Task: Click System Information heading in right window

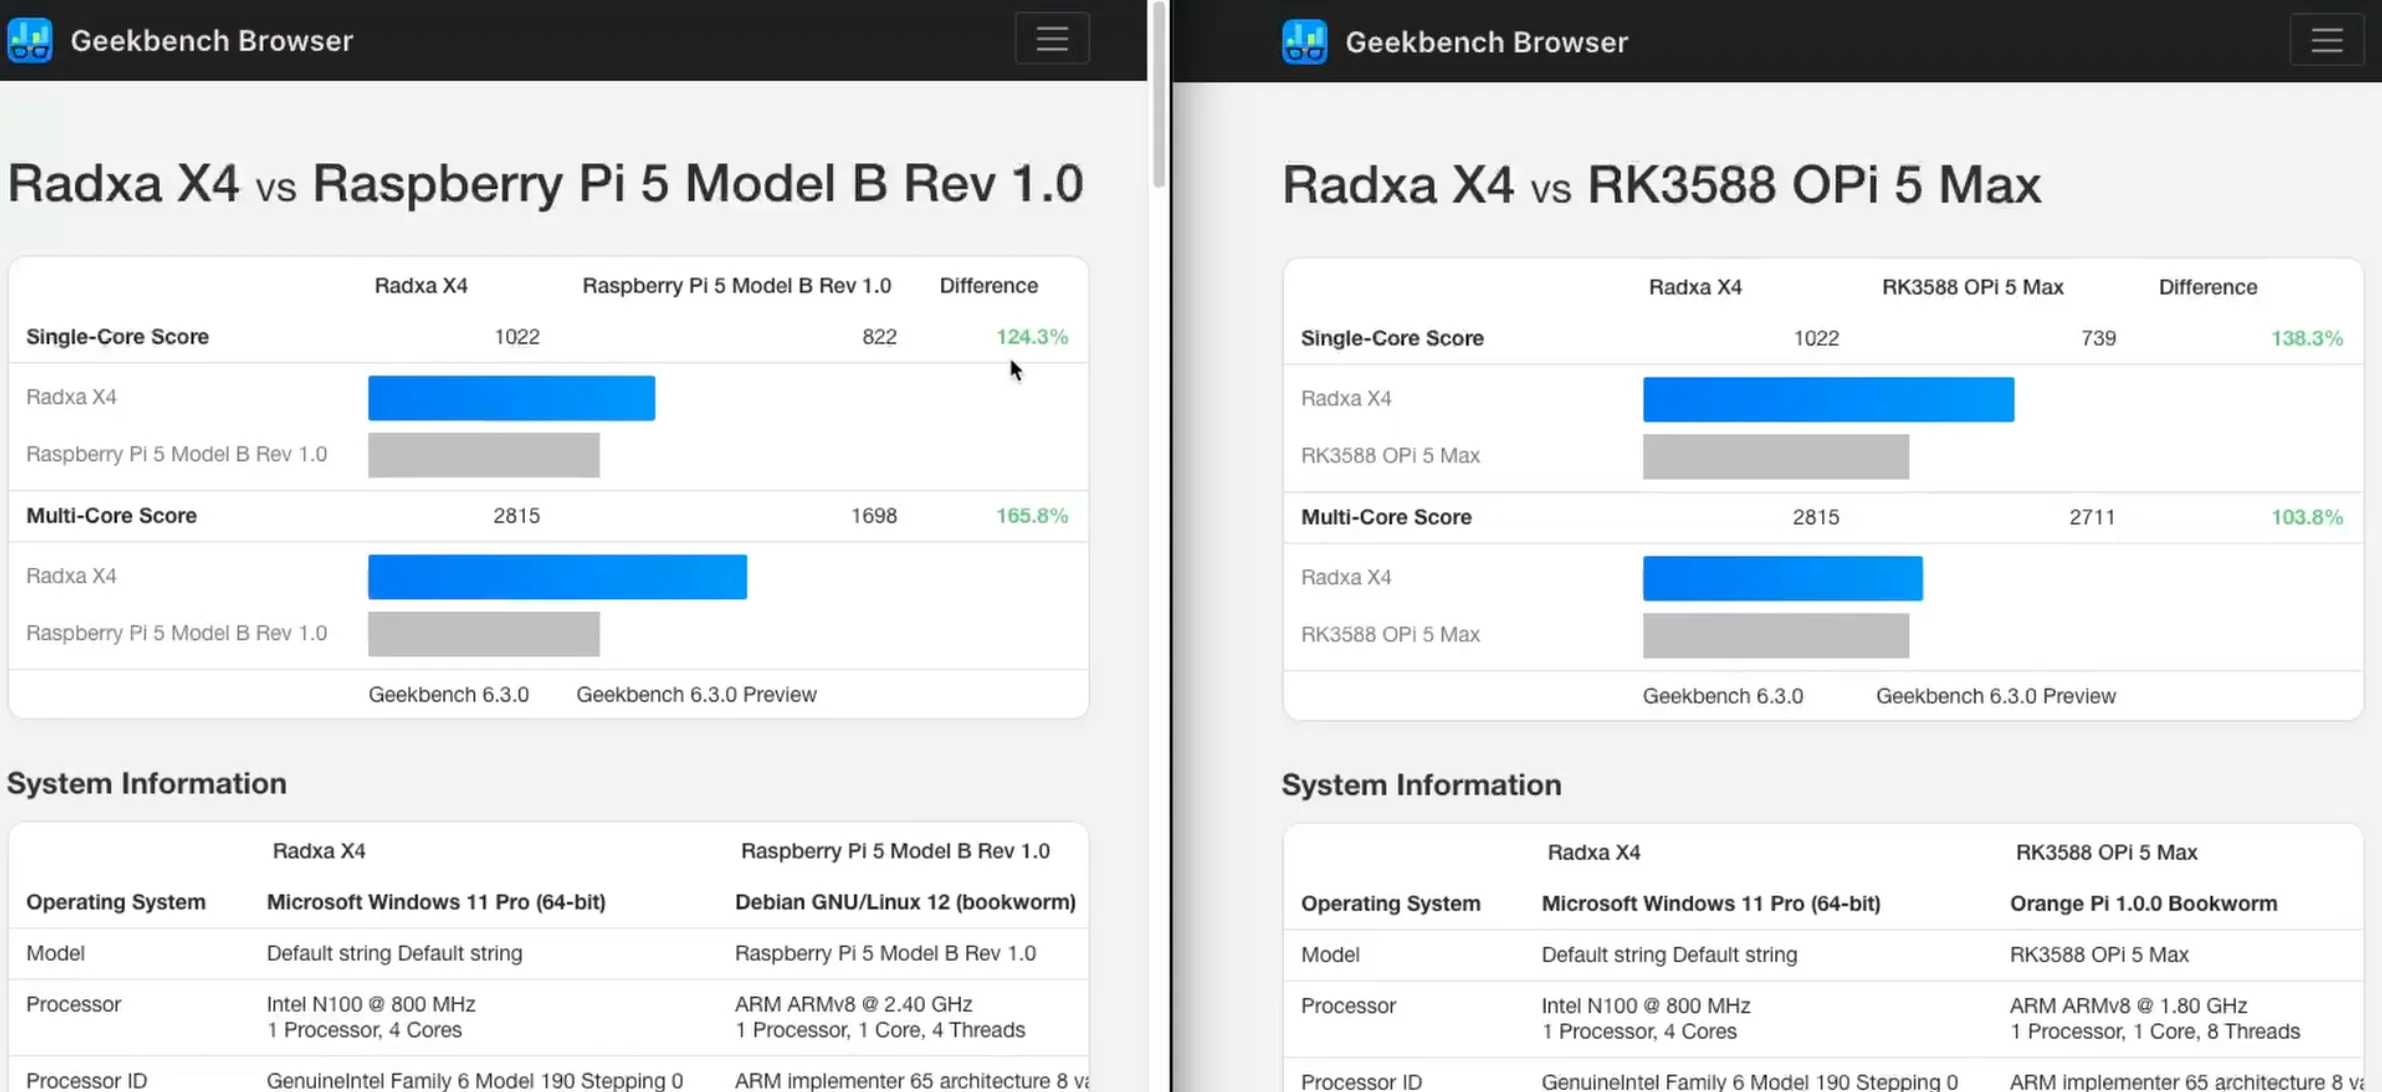Action: pyautogui.click(x=1421, y=786)
